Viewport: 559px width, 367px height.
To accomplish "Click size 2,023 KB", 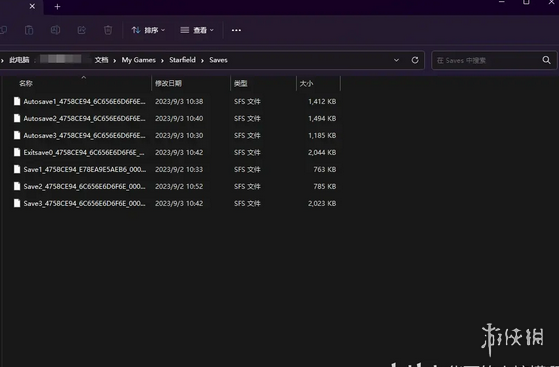I will (322, 203).
